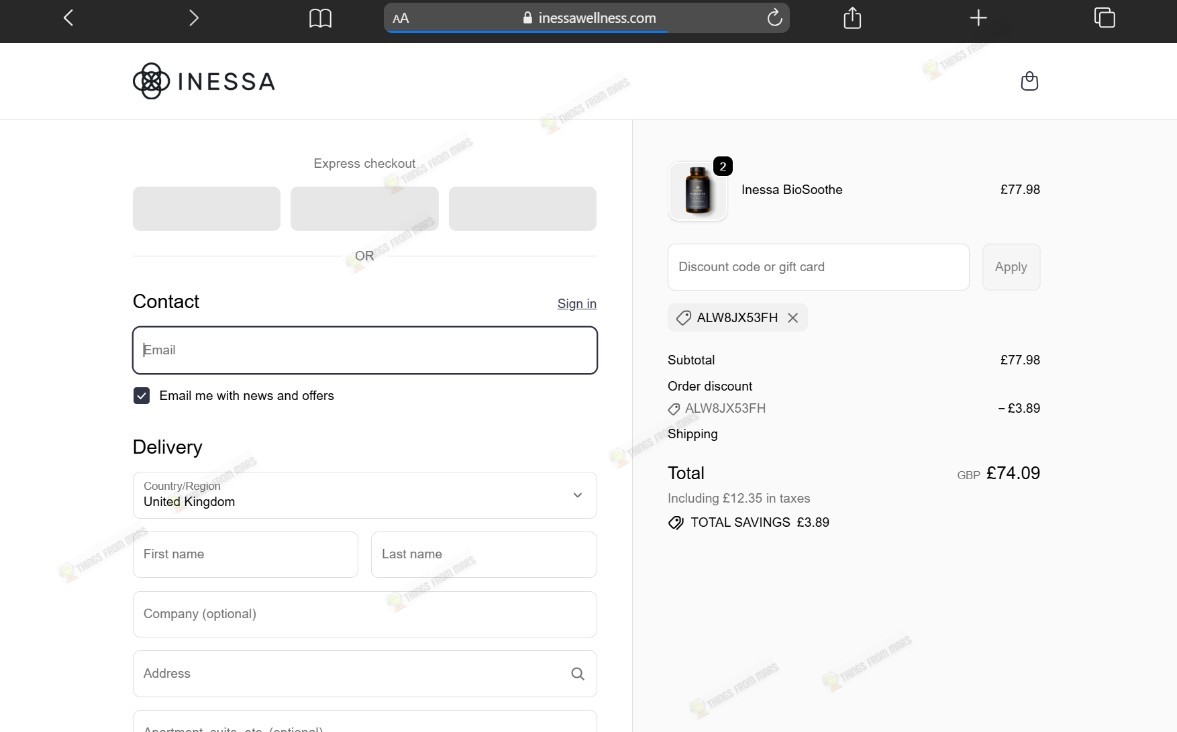Open a new tab with plus icon
Image resolution: width=1177 pixels, height=732 pixels.
978,17
